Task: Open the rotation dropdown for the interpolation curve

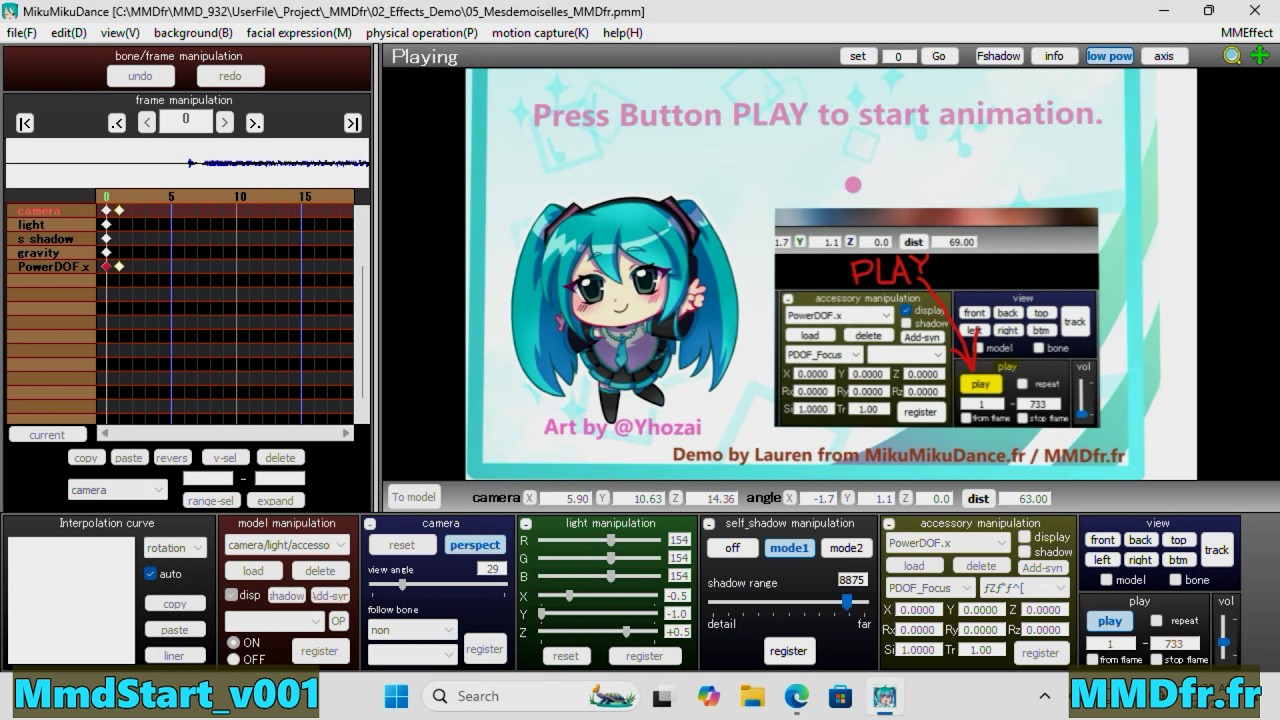Action: (x=175, y=548)
